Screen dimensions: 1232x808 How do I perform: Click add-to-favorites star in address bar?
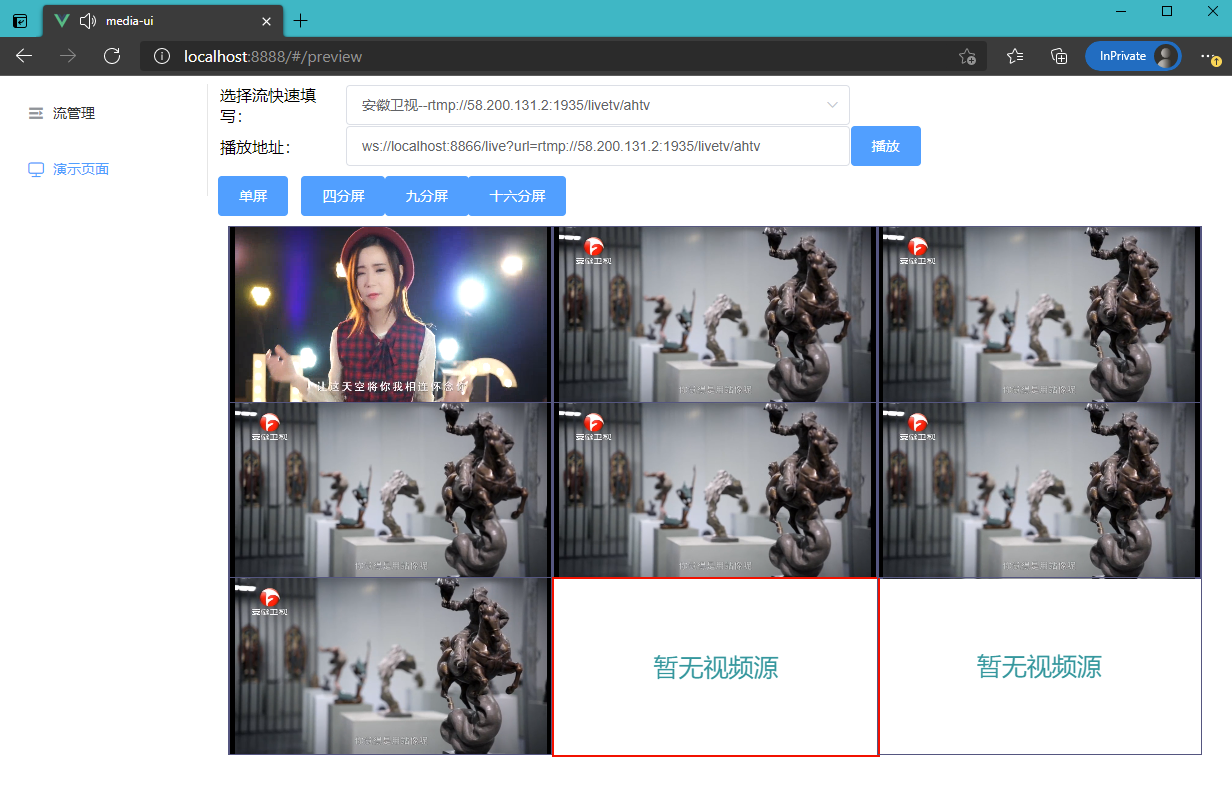pos(967,56)
